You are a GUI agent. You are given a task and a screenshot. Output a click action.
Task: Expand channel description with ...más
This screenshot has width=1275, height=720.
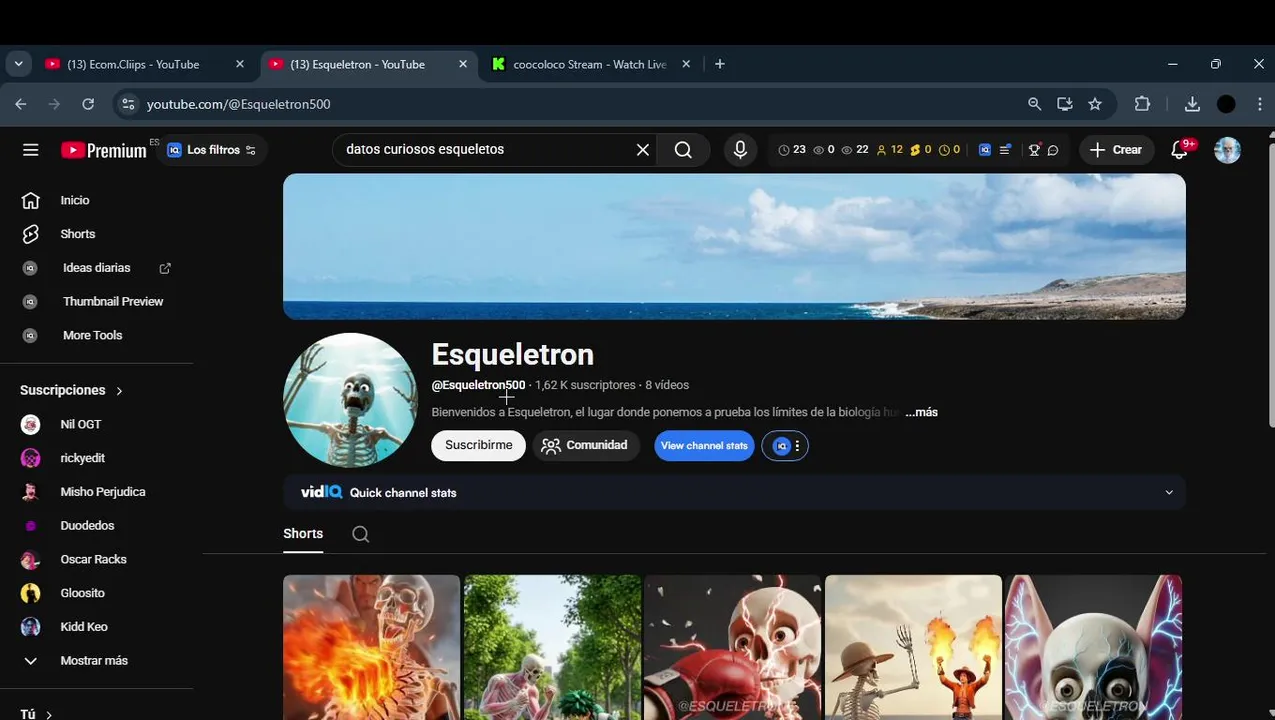tap(921, 412)
